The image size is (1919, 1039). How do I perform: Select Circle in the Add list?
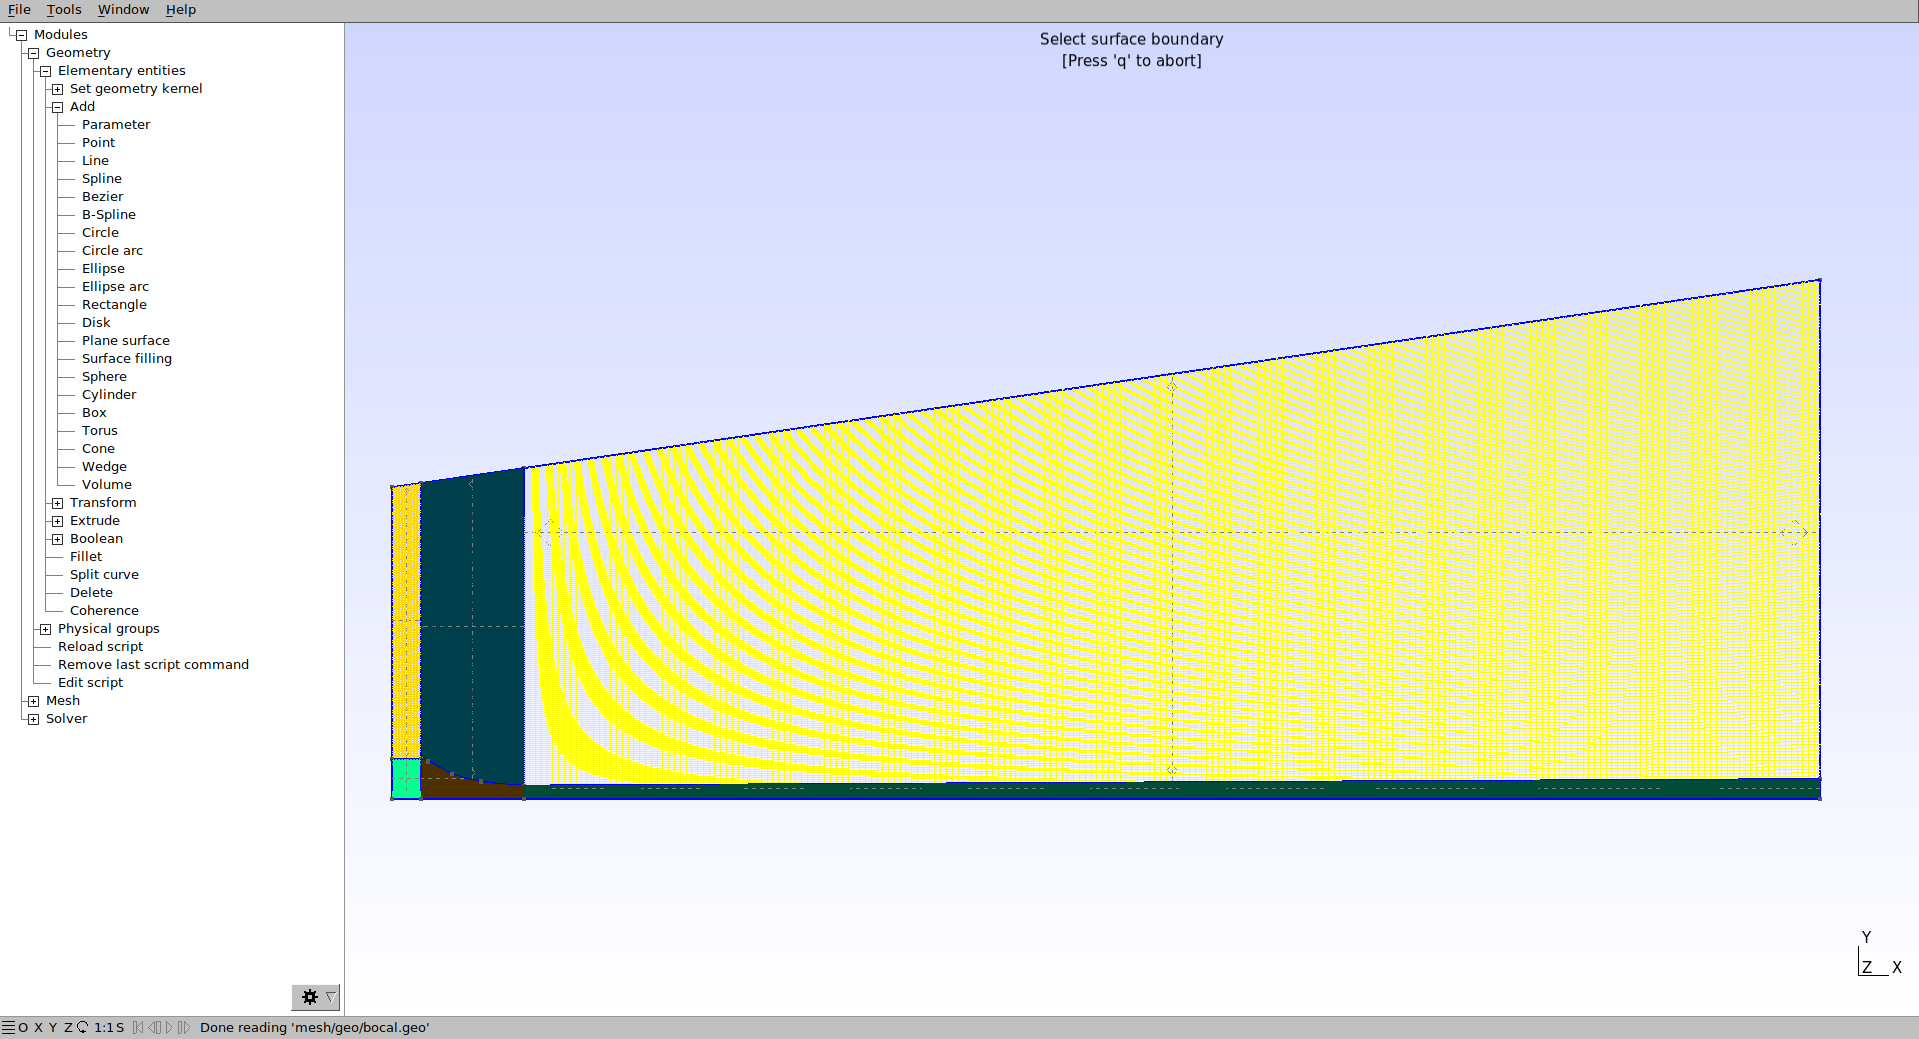click(100, 233)
